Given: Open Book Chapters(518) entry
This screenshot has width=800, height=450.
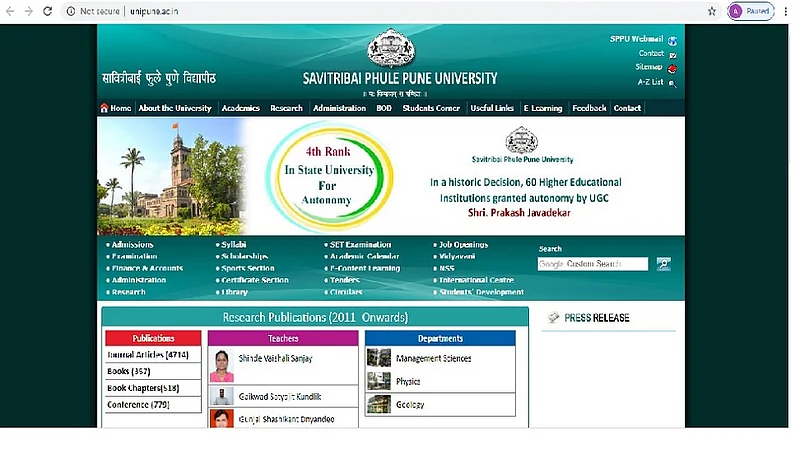Looking at the screenshot, I should tap(143, 388).
